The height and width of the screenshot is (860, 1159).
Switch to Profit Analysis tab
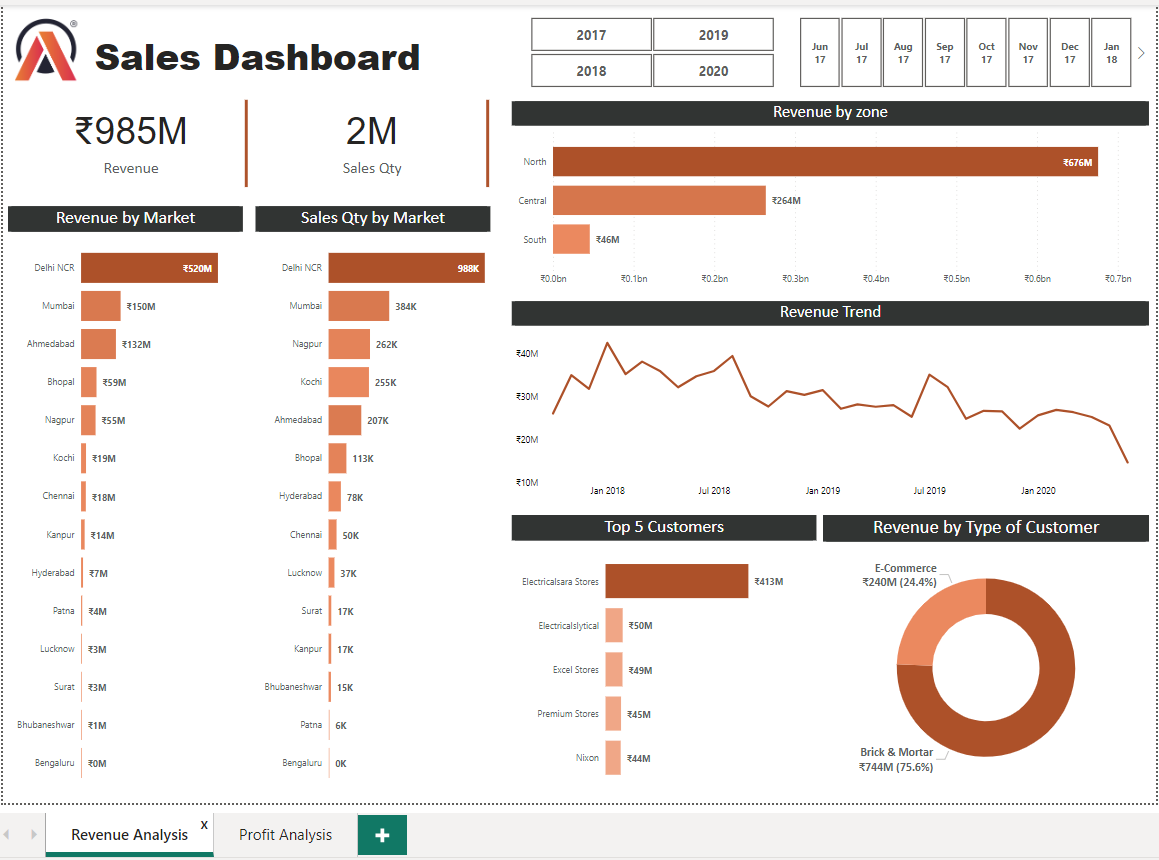coord(285,835)
